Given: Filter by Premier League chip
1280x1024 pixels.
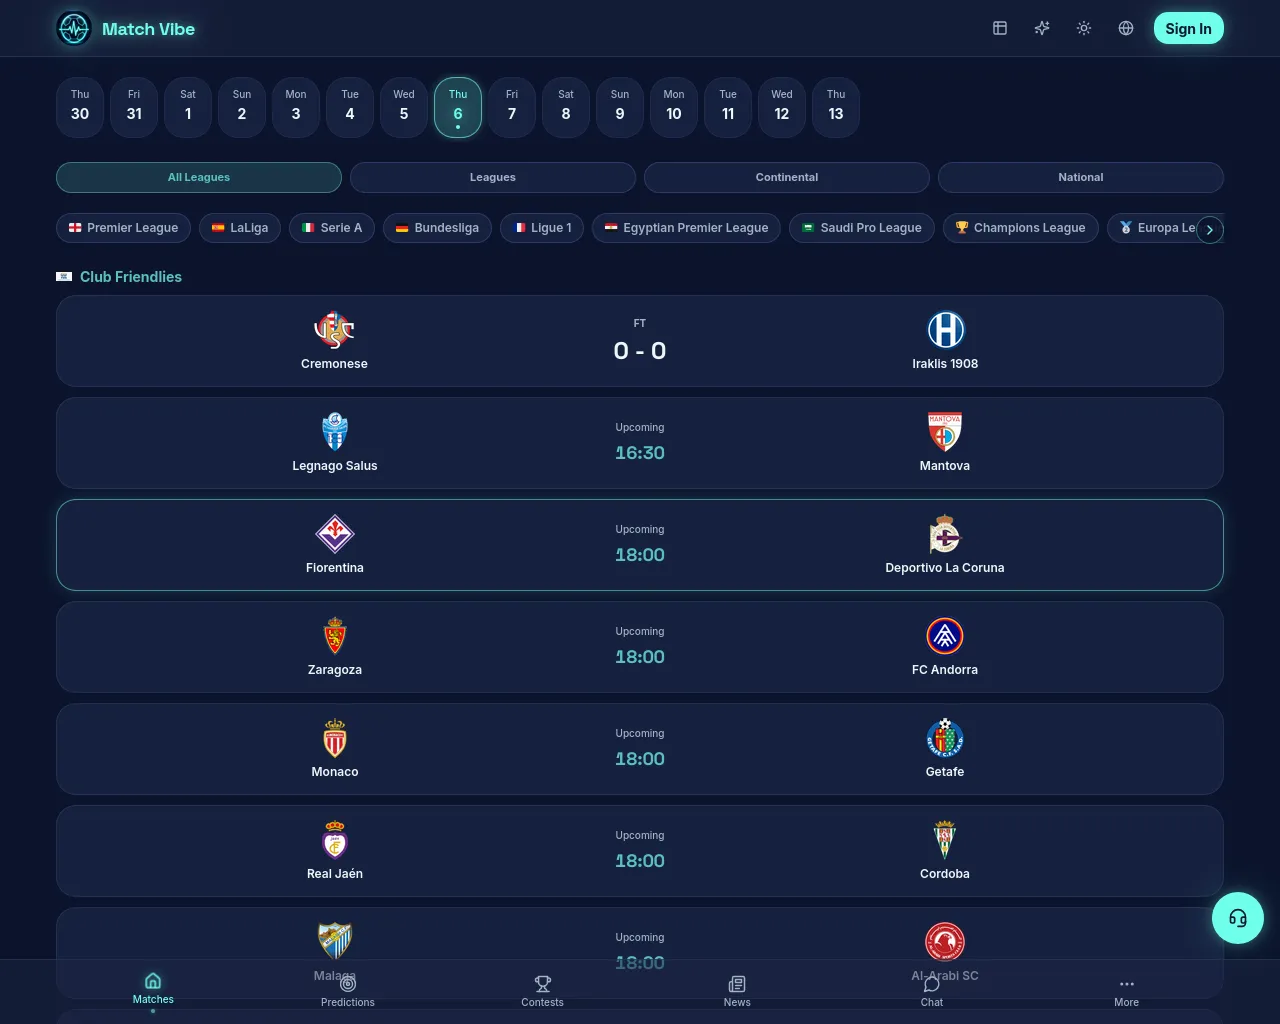Looking at the screenshot, I should pos(123,228).
